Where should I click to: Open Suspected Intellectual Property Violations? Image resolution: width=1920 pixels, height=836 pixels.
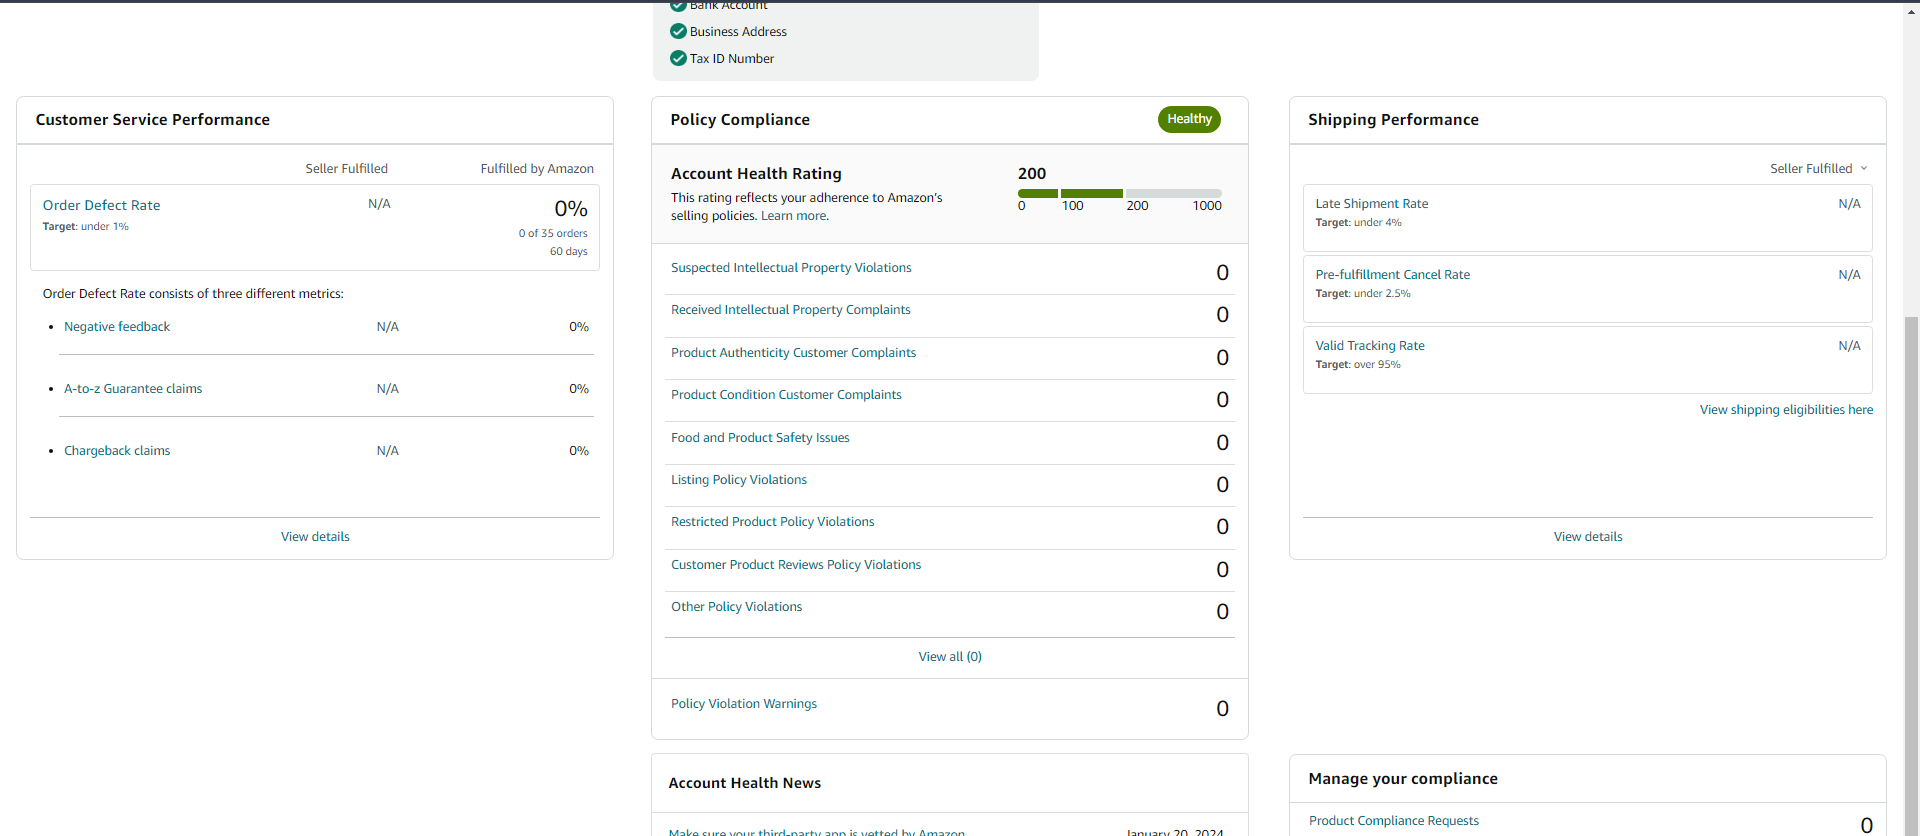(x=791, y=268)
